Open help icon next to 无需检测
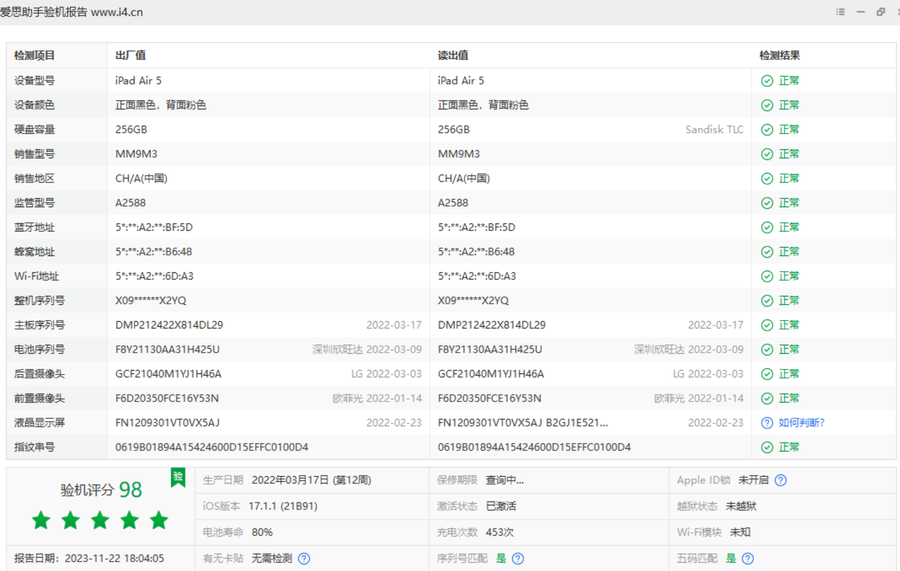The image size is (900, 571). coord(304,558)
